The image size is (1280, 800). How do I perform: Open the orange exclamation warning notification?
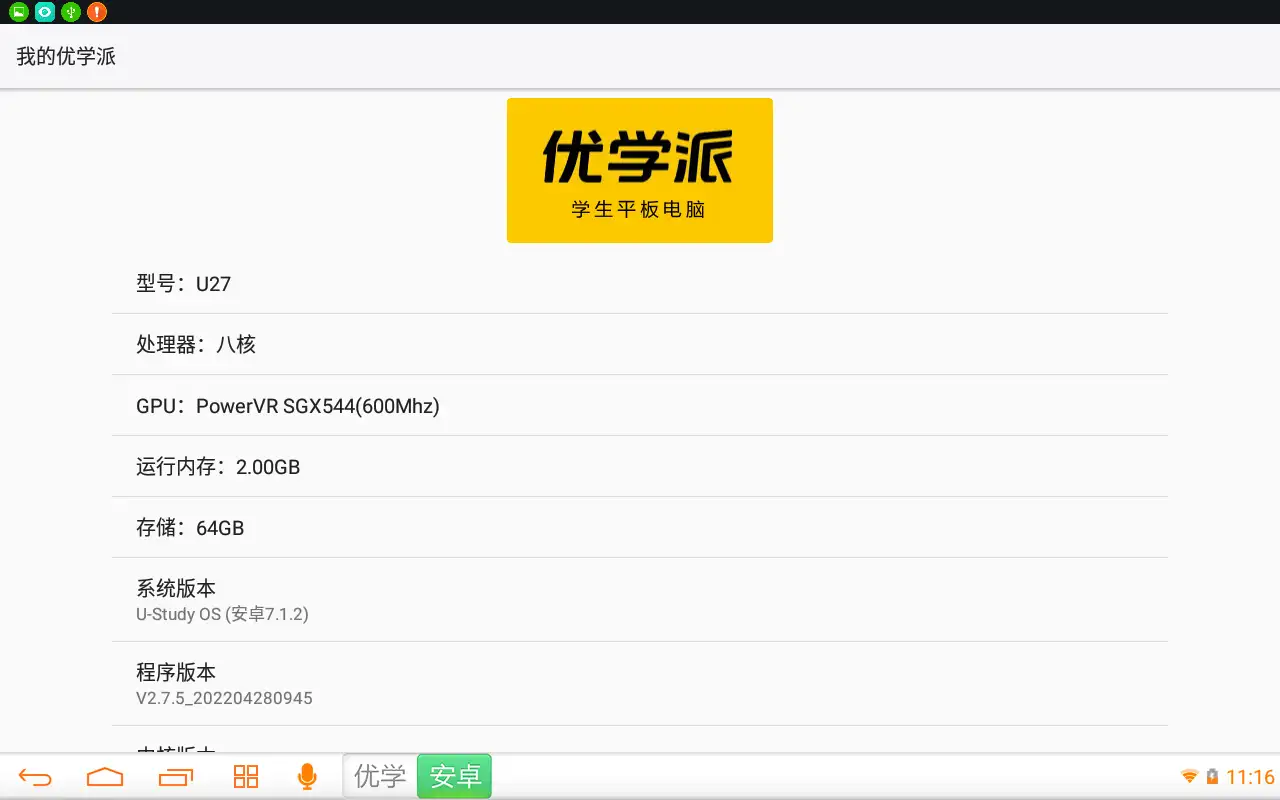(97, 12)
